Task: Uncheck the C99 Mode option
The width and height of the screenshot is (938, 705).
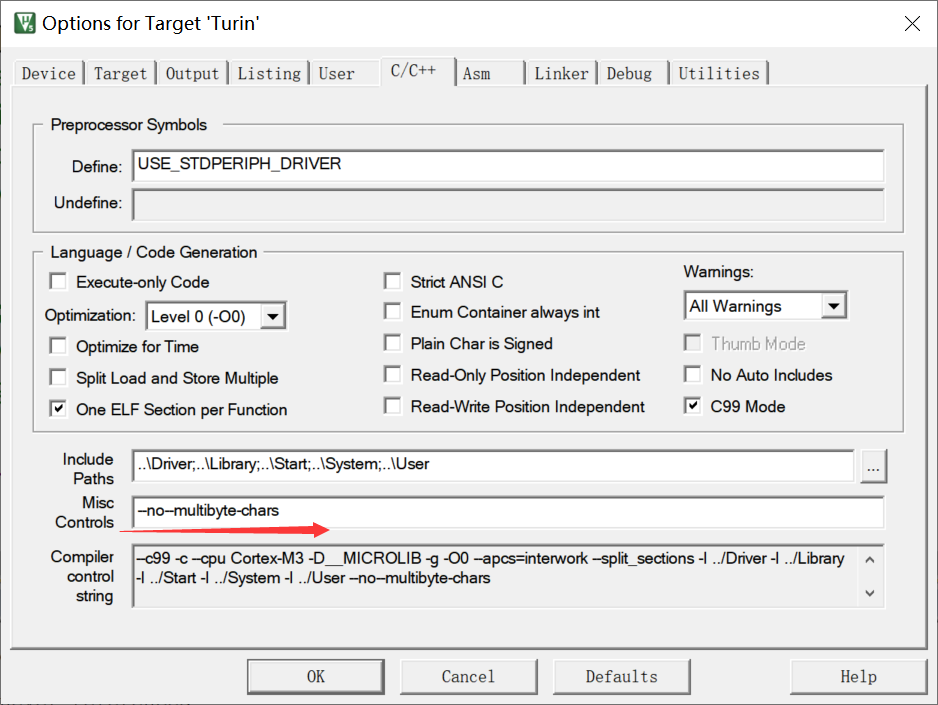Action: [x=693, y=406]
